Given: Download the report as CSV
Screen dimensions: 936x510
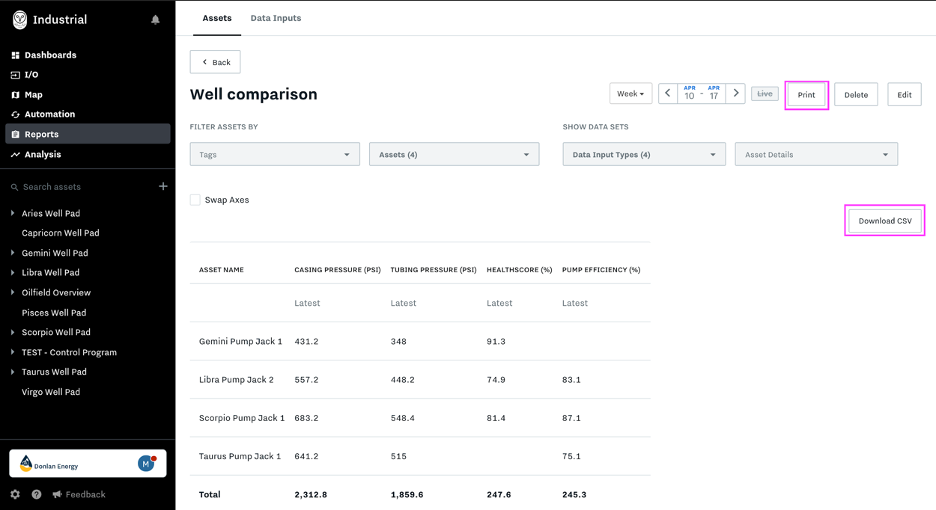Looking at the screenshot, I should pyautogui.click(x=885, y=221).
